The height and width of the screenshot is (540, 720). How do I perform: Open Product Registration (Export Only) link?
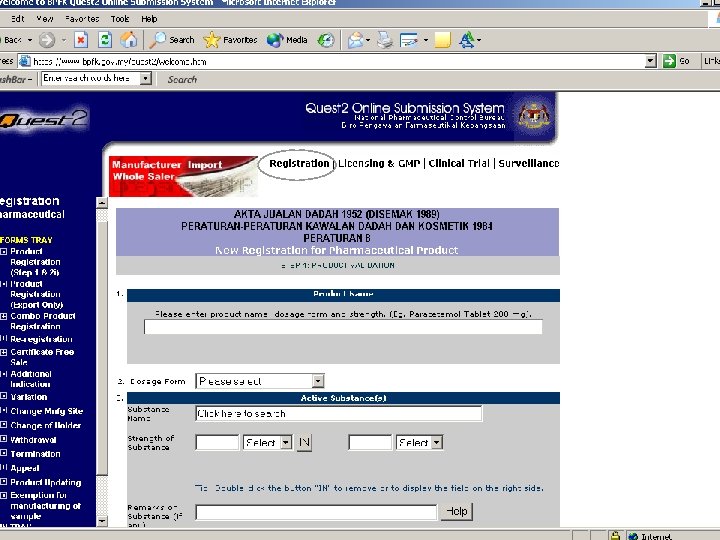tap(36, 294)
